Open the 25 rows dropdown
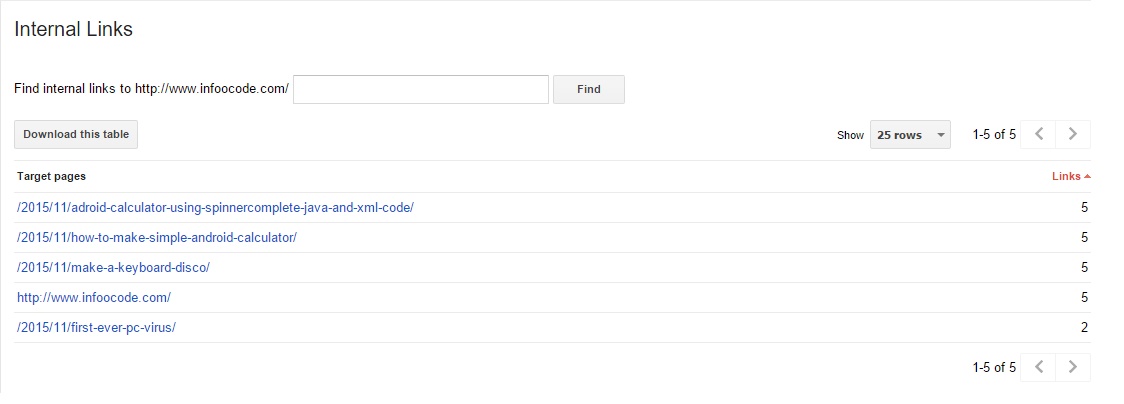 click(x=910, y=135)
